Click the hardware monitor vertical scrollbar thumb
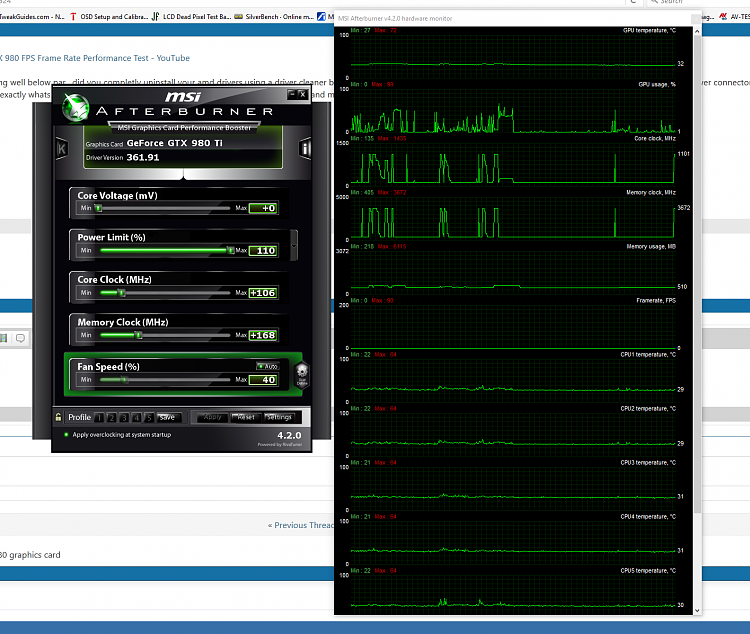 (x=697, y=274)
